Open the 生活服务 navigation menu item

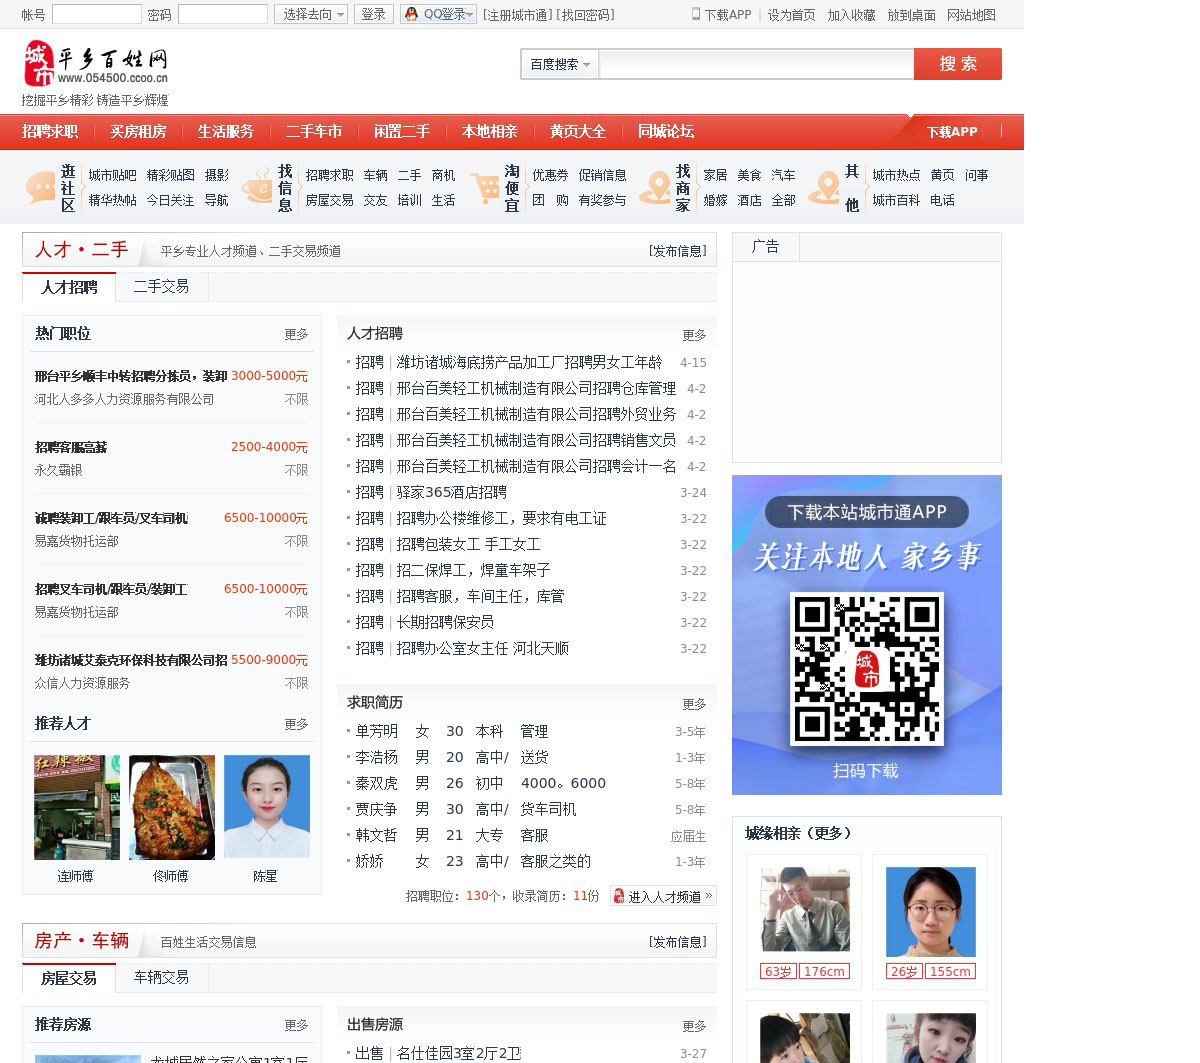226,132
